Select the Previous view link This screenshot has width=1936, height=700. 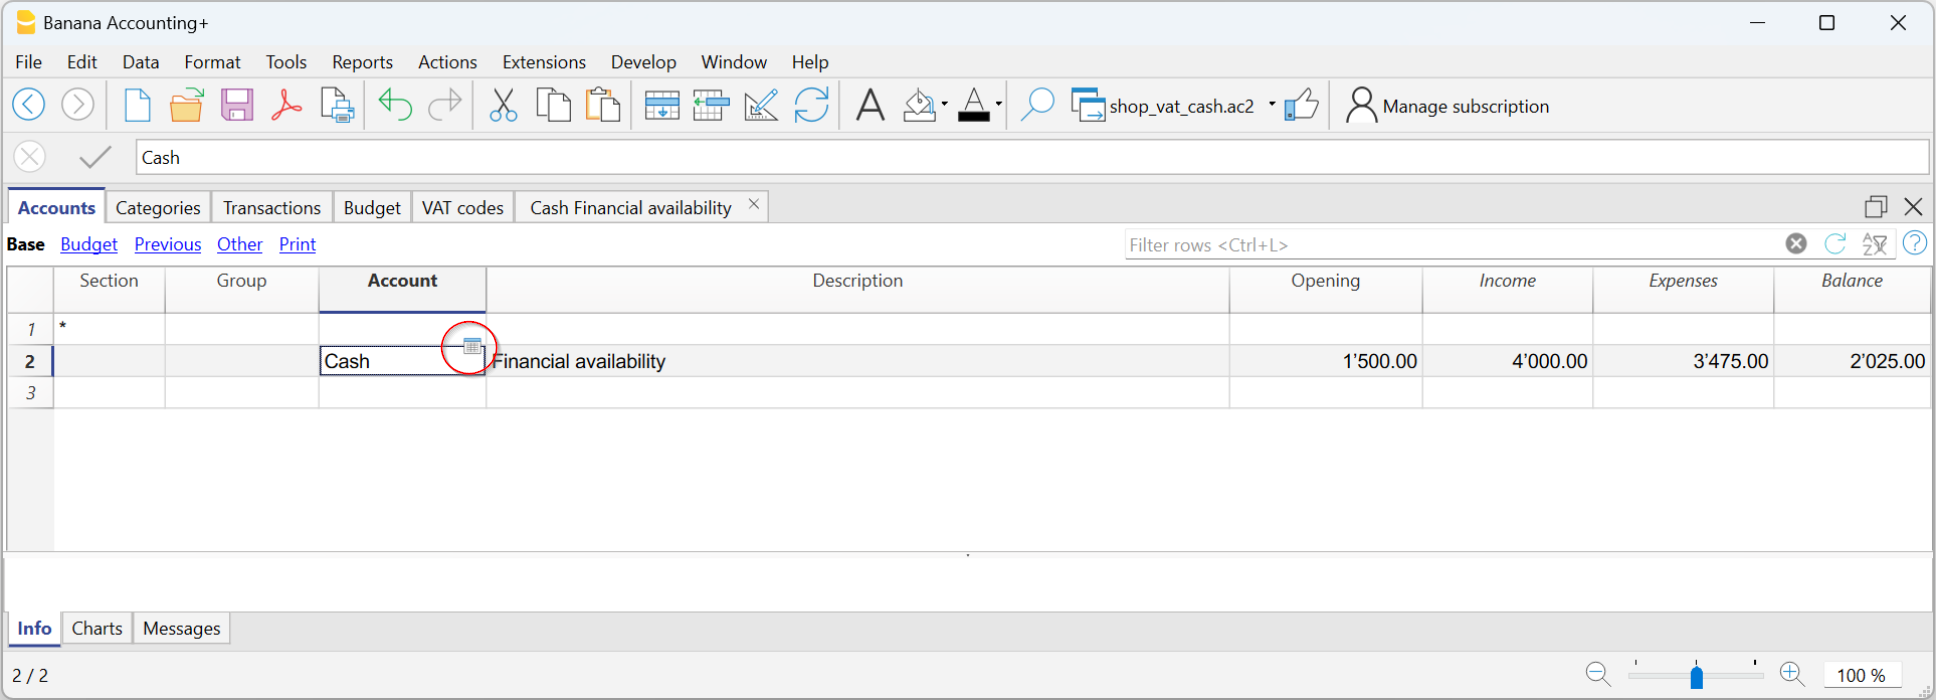(168, 244)
